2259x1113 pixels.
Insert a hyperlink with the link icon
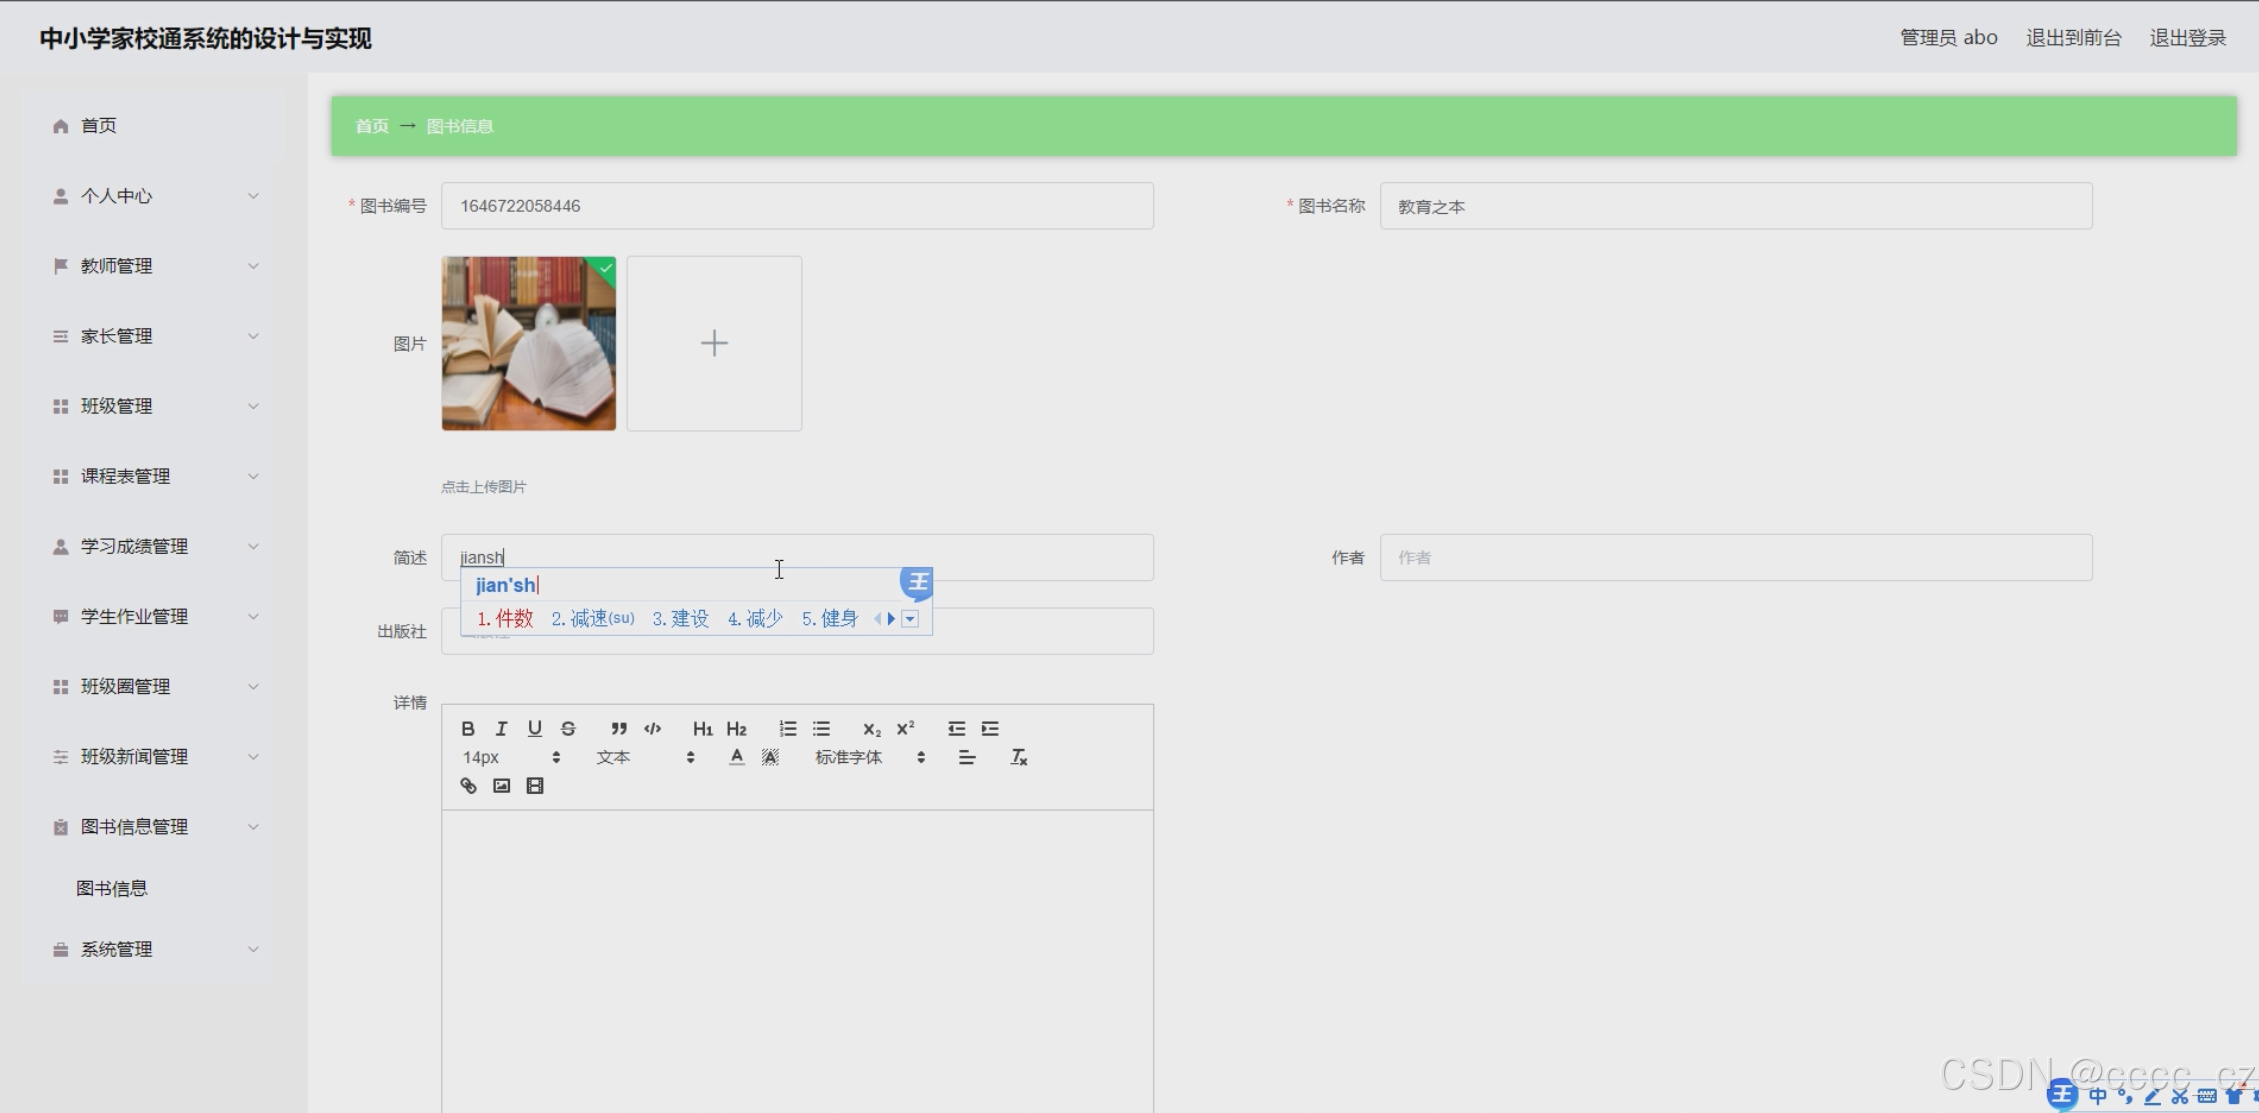467,786
